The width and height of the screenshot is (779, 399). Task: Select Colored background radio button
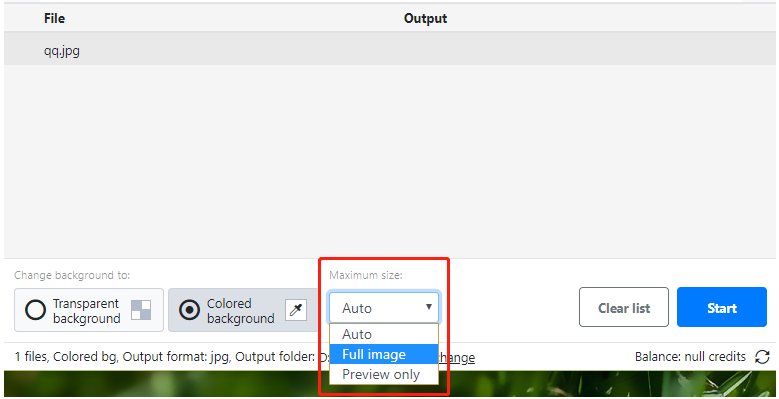coord(189,310)
